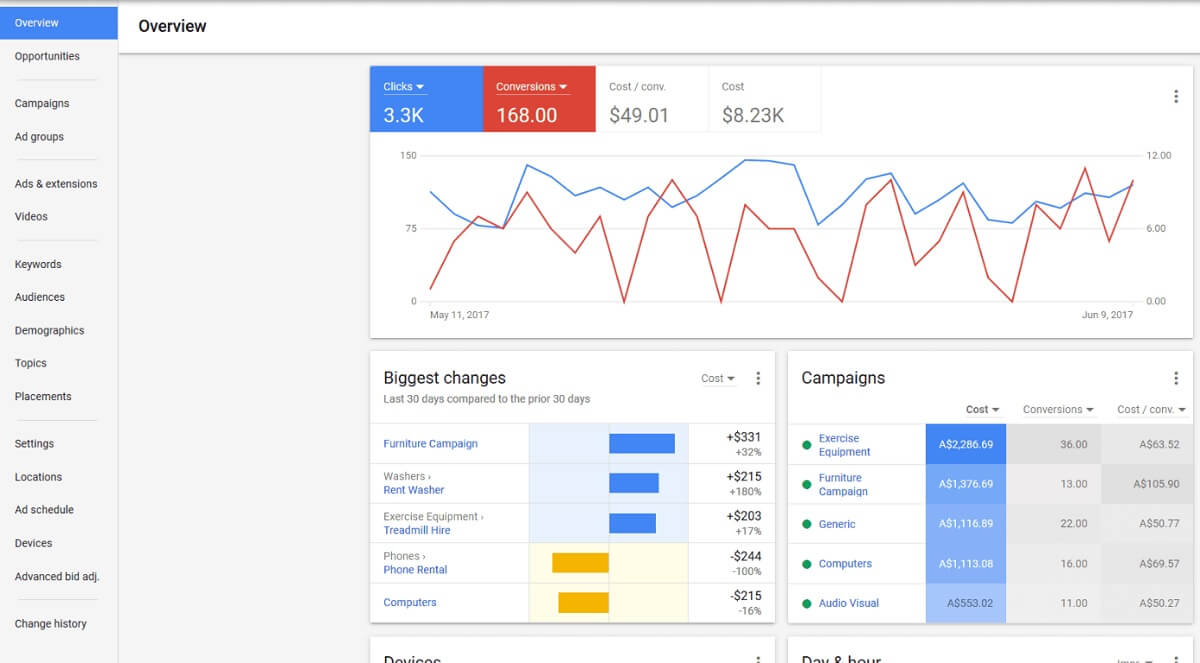Open Cost / conv. column dropdown in Campaigns
This screenshot has height=663, width=1200.
[1152, 410]
